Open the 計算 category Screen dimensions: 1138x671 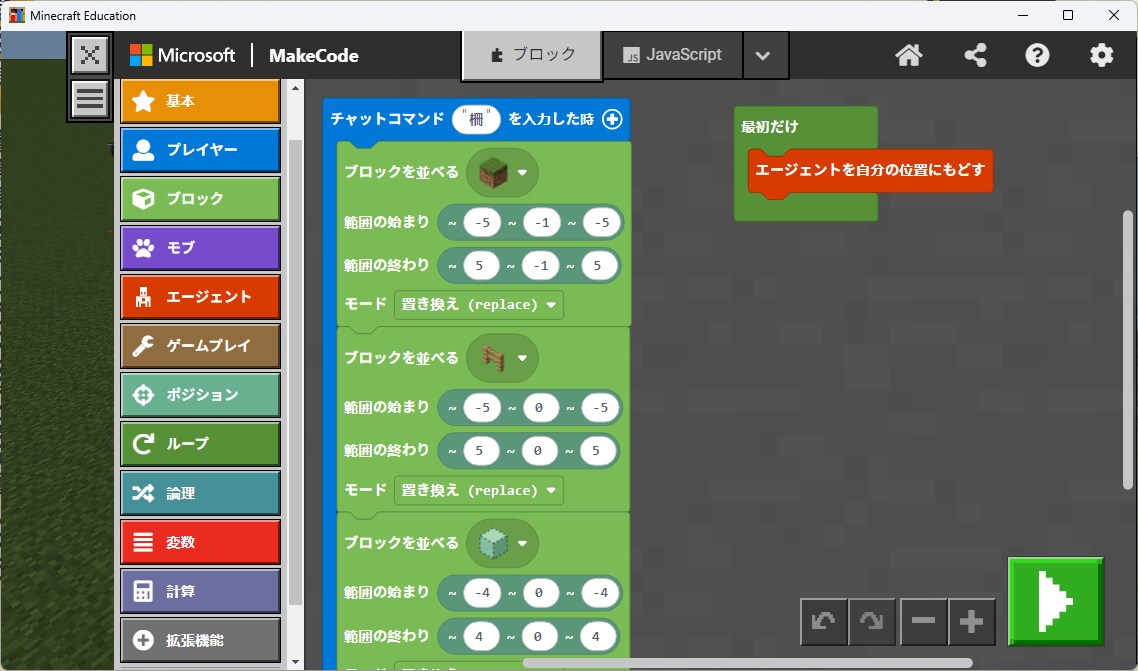[200, 591]
